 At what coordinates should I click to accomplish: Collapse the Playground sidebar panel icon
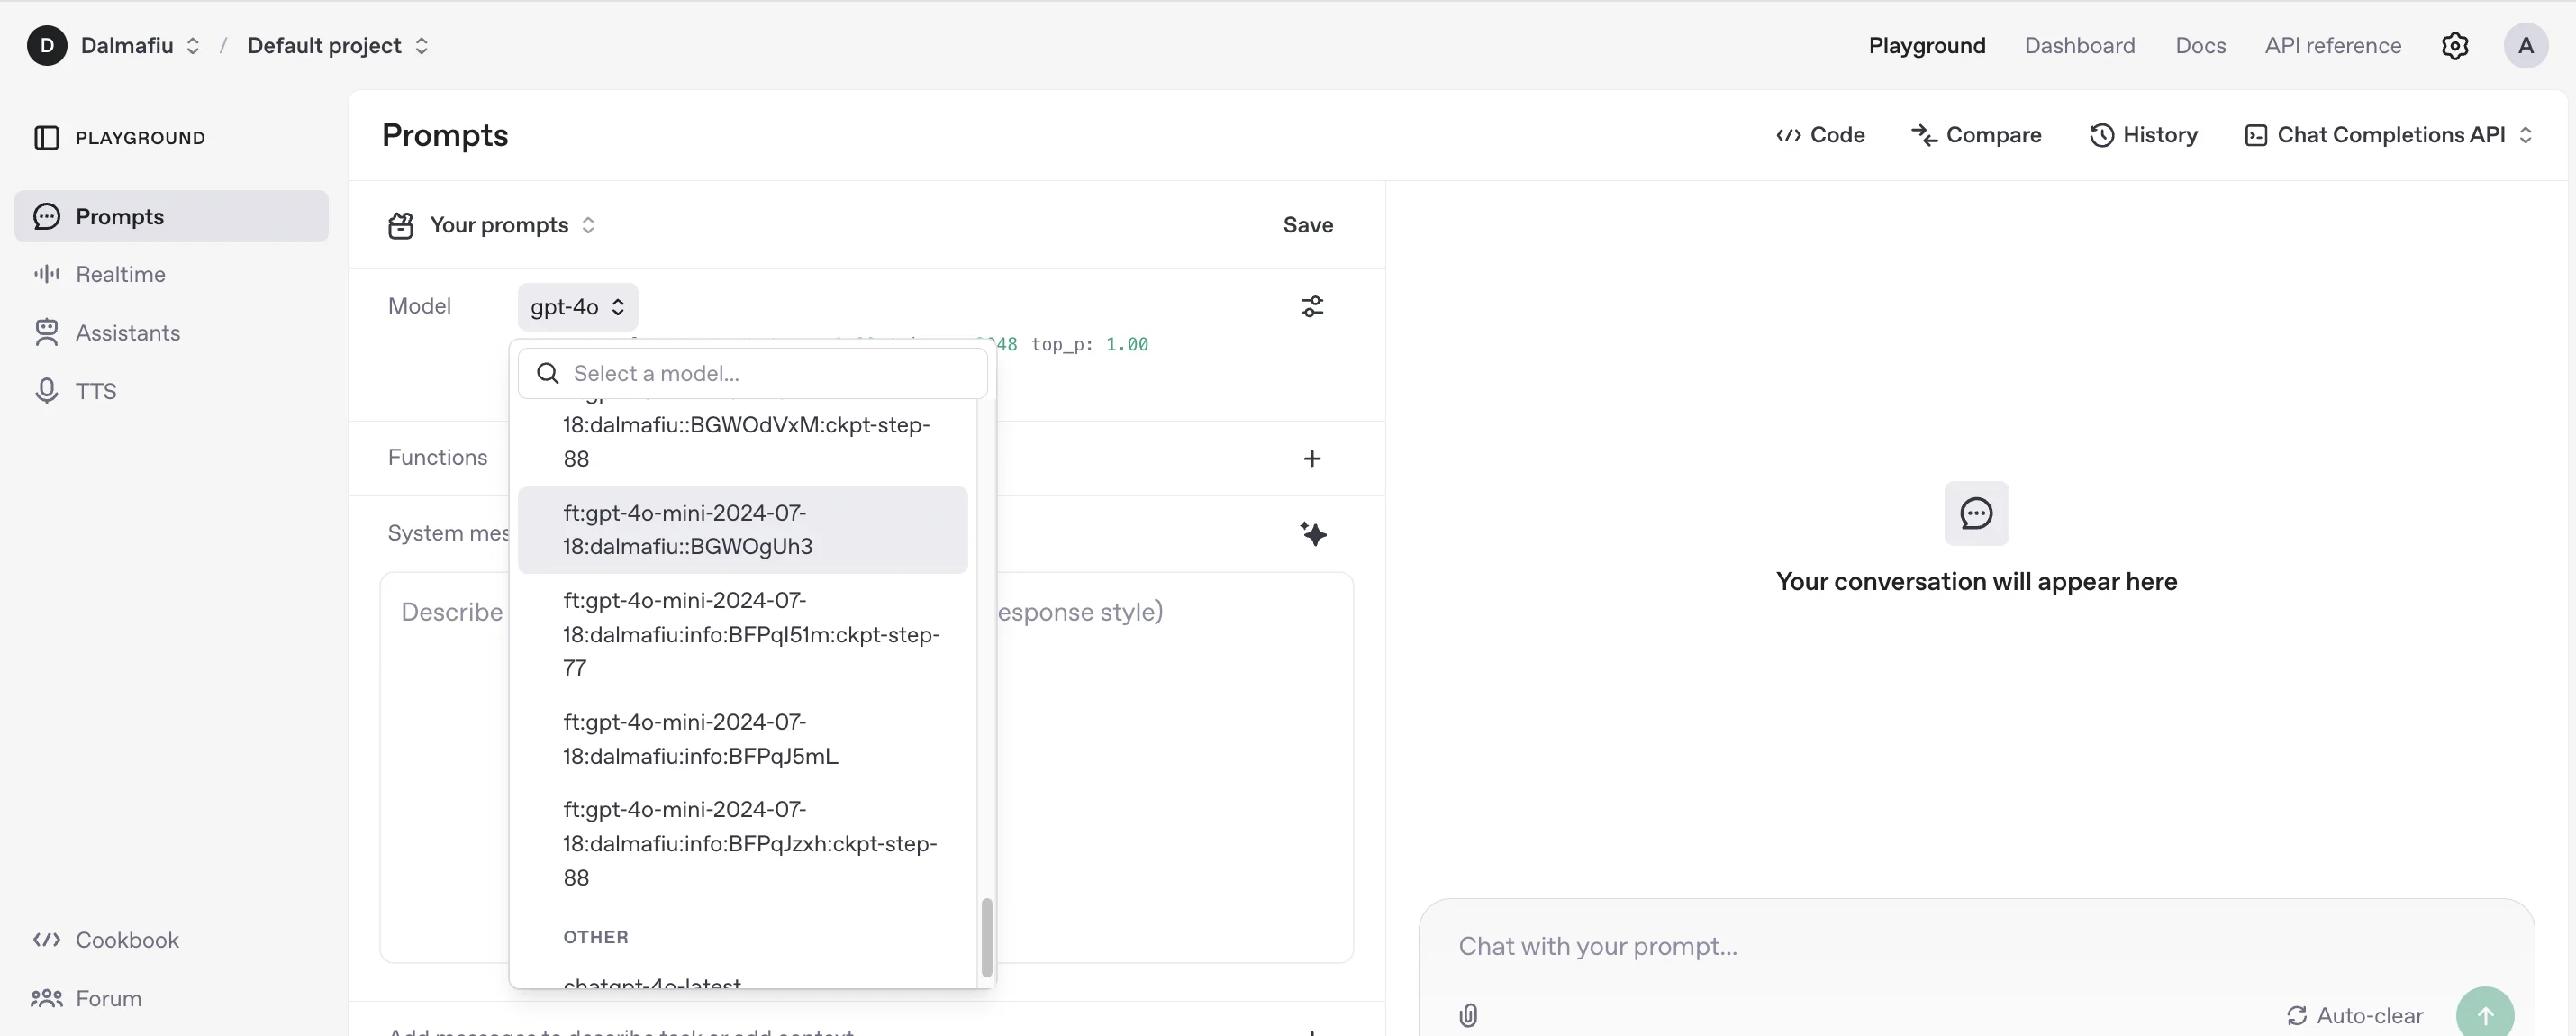pyautogui.click(x=46, y=138)
